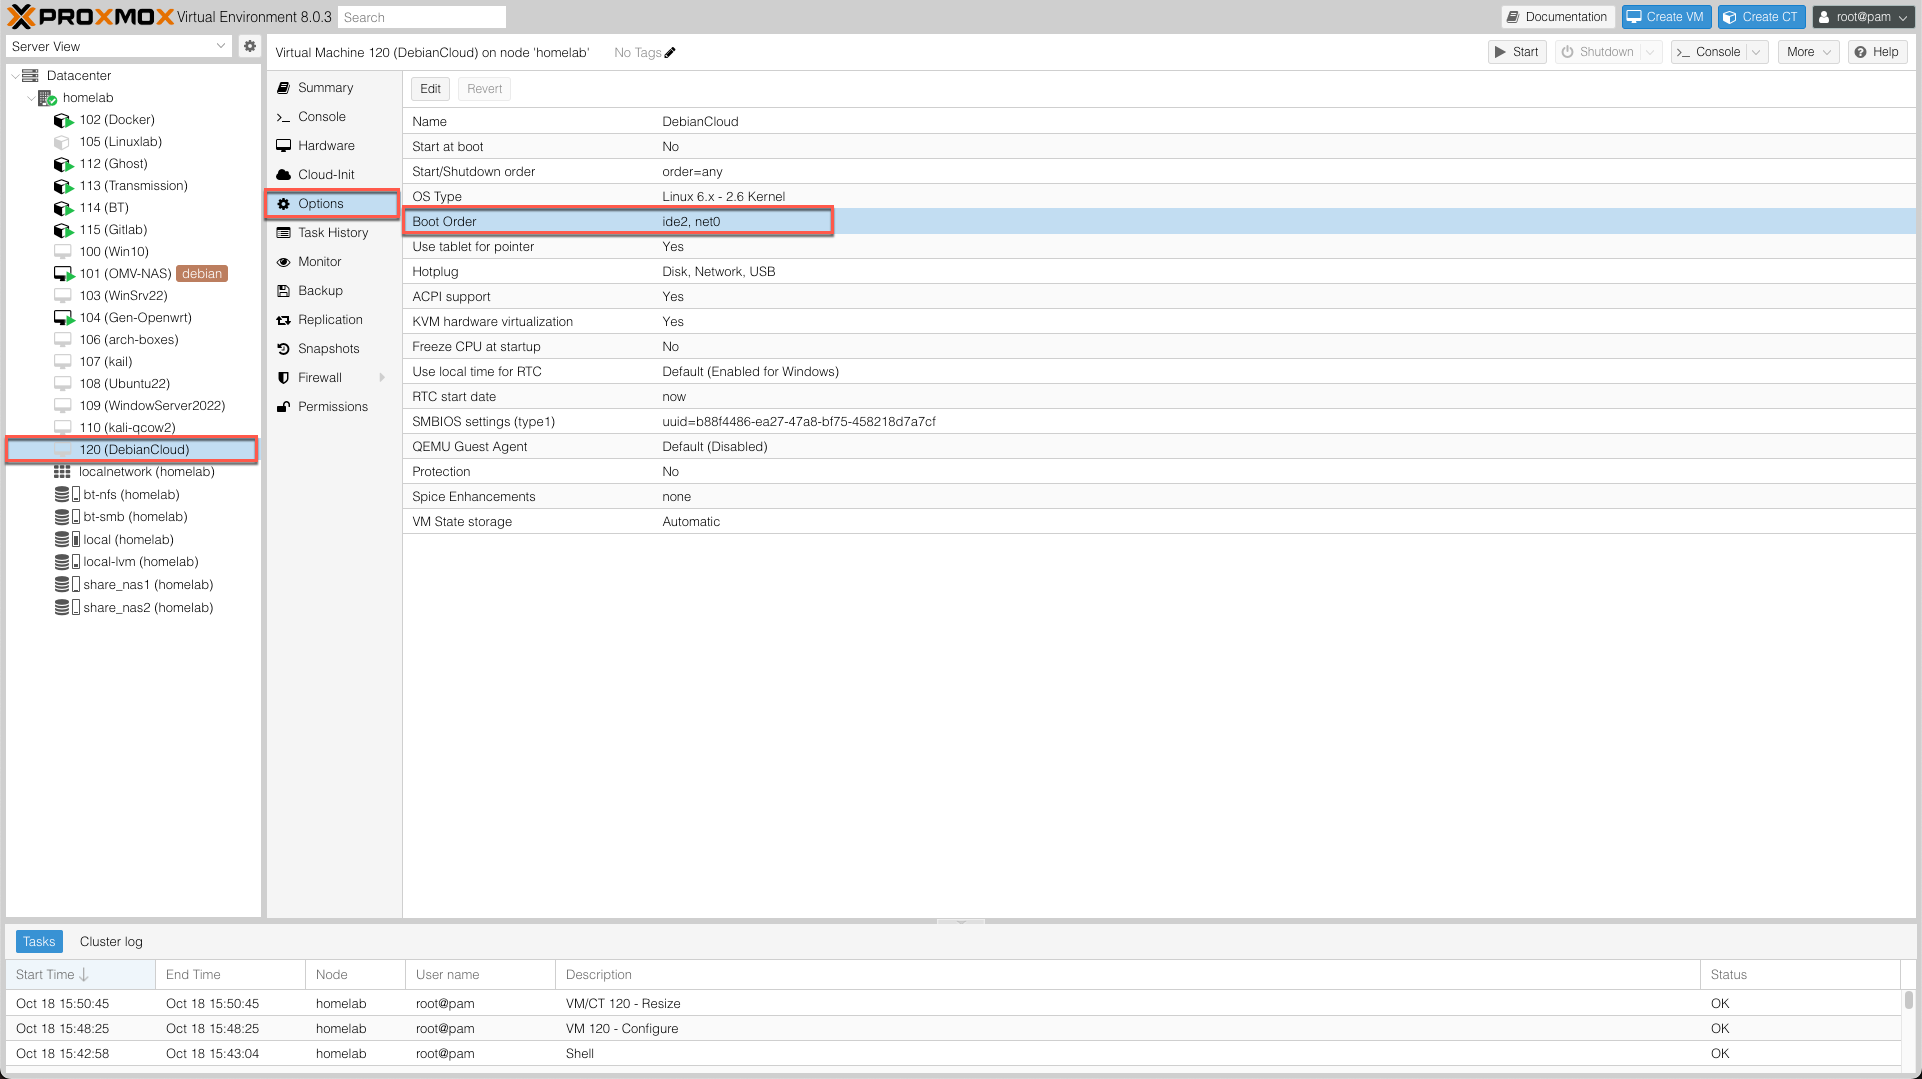Select the 104 (Gen-Openwrt) VM icon
Screen dimensions: 1922x1079
(63, 318)
